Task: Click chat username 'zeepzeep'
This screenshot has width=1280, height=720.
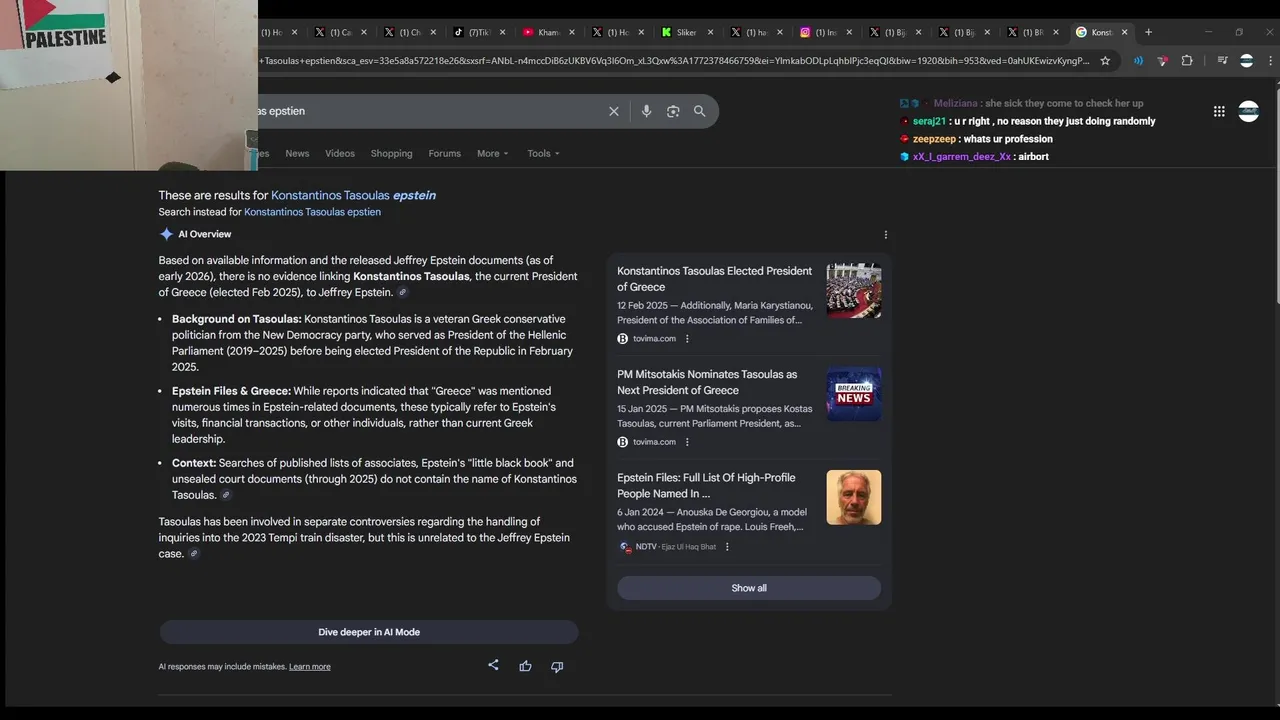Action: coord(935,139)
